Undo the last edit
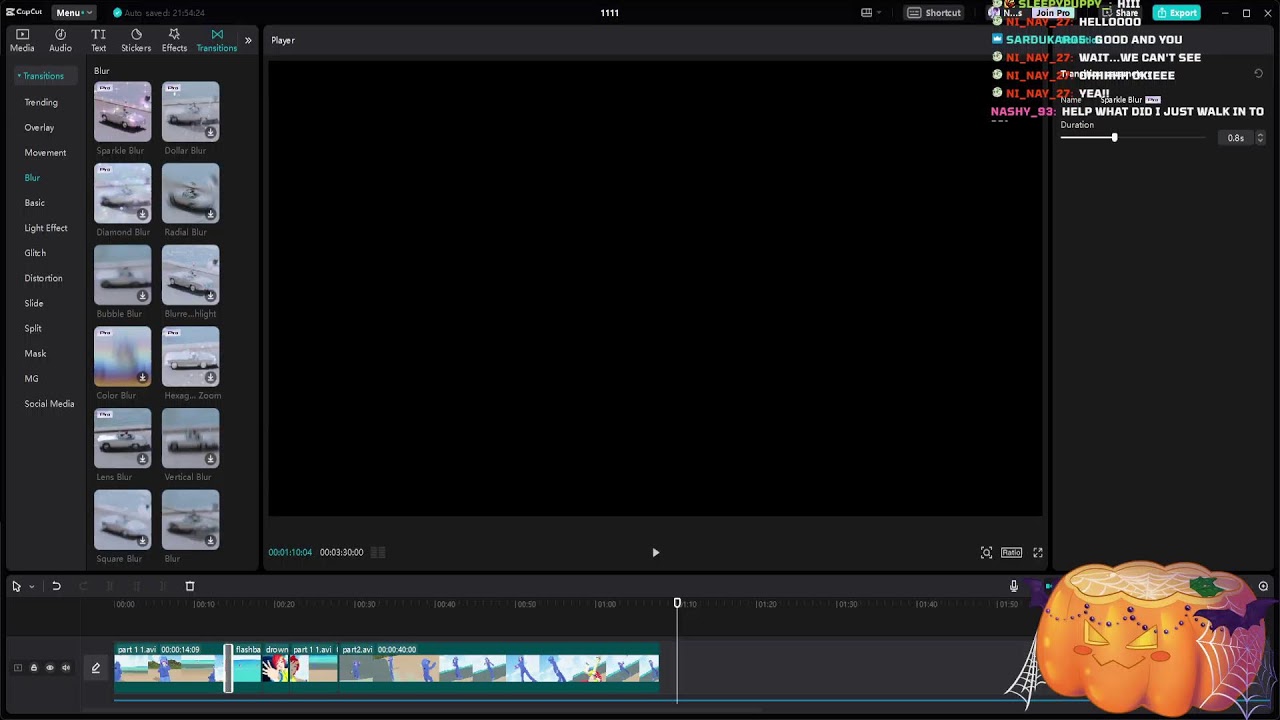Viewport: 1280px width, 720px height. pyautogui.click(x=56, y=586)
